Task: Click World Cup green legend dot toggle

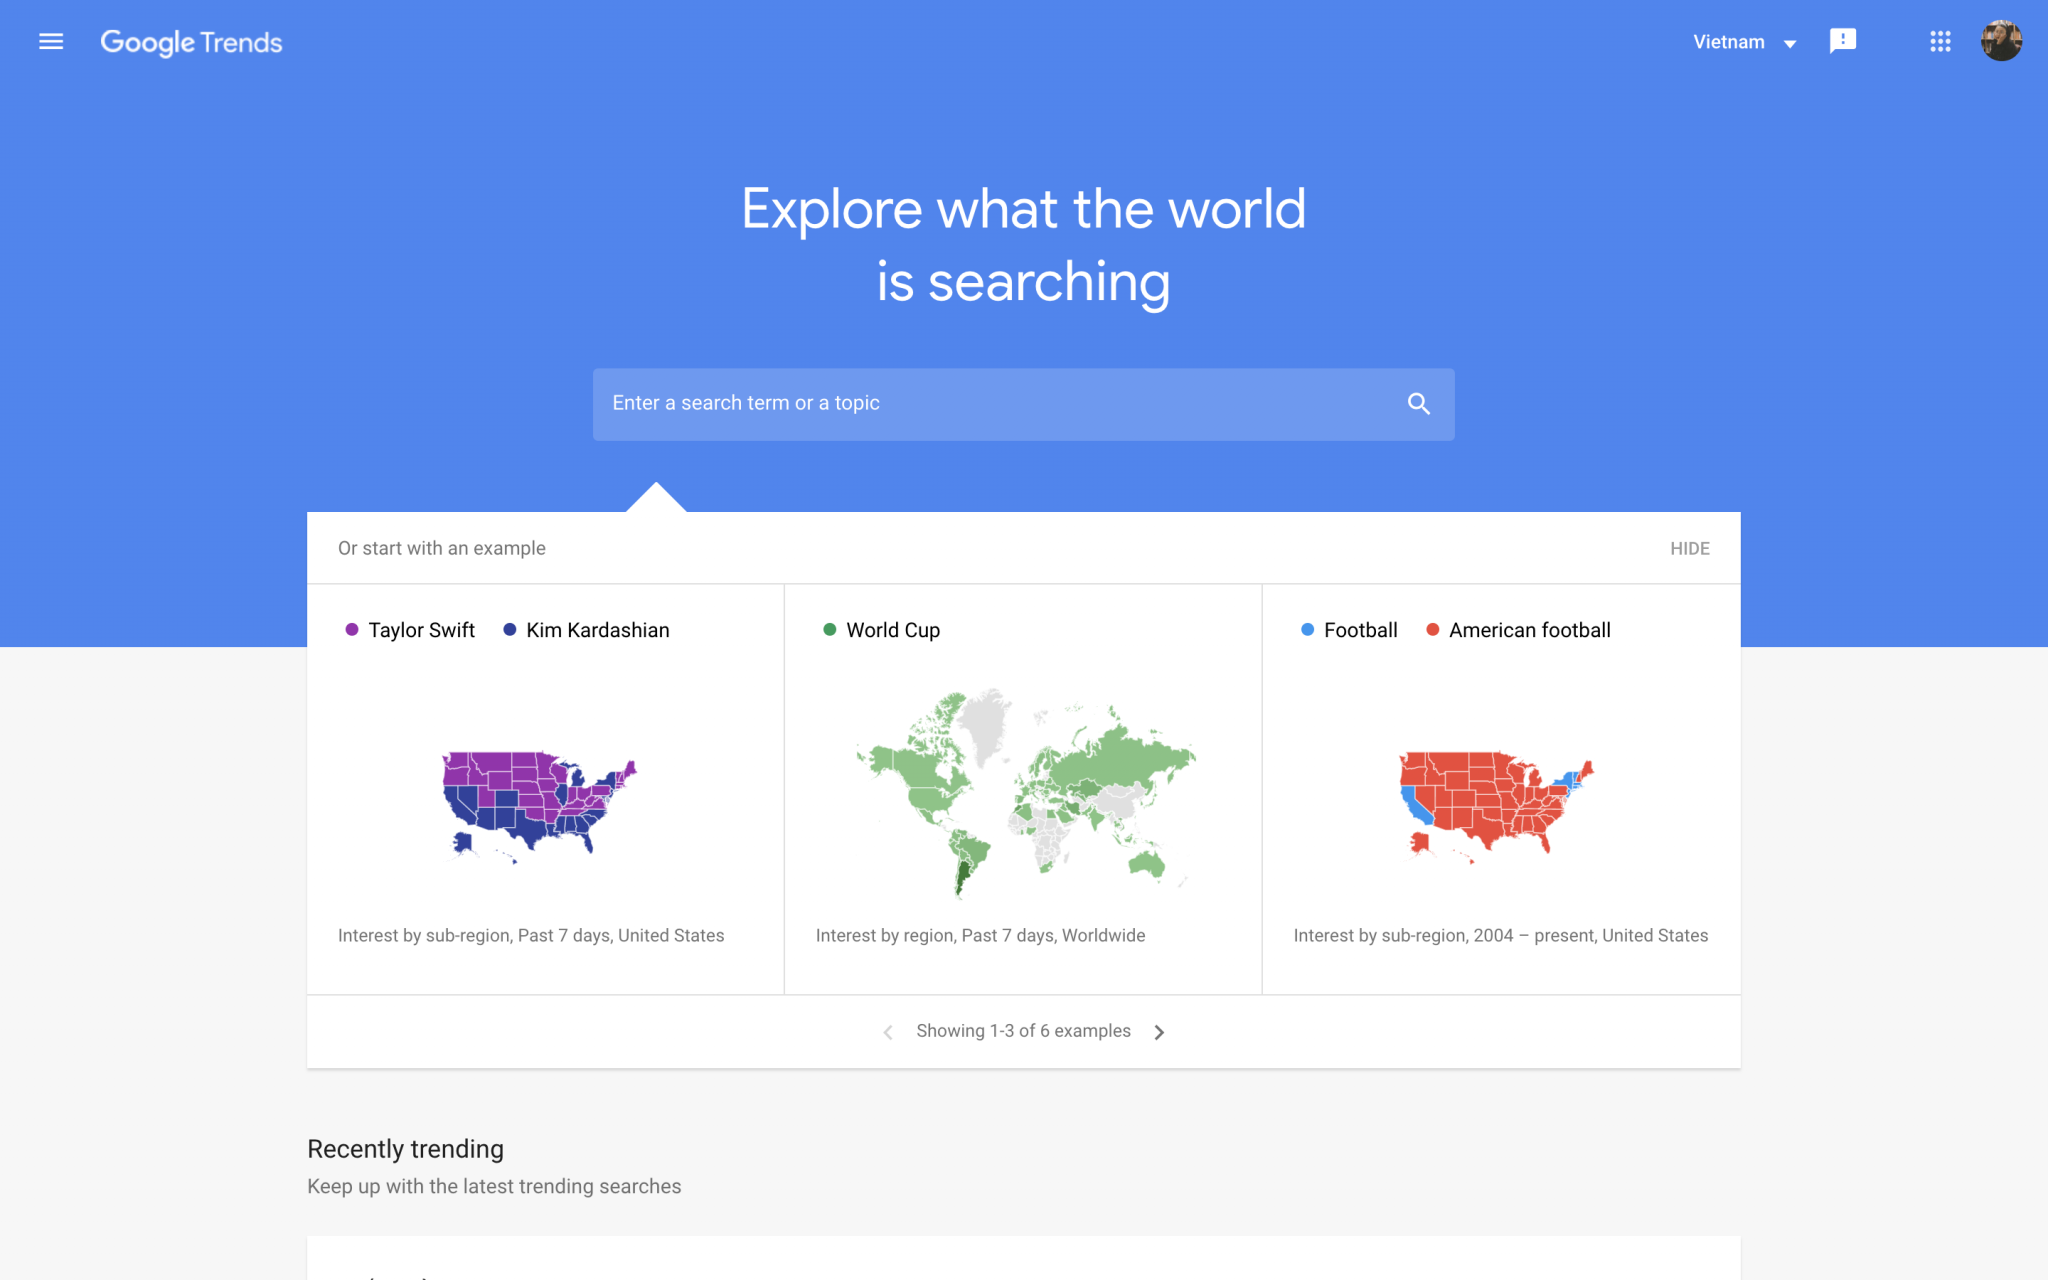Action: [x=827, y=630]
